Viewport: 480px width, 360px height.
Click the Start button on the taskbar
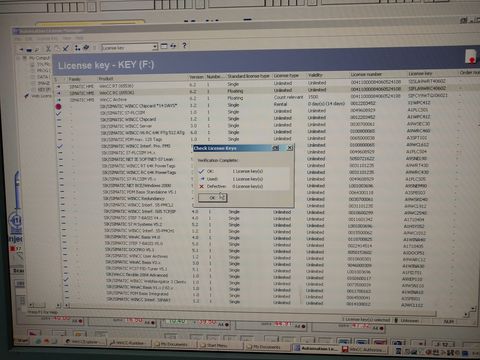tap(23, 341)
